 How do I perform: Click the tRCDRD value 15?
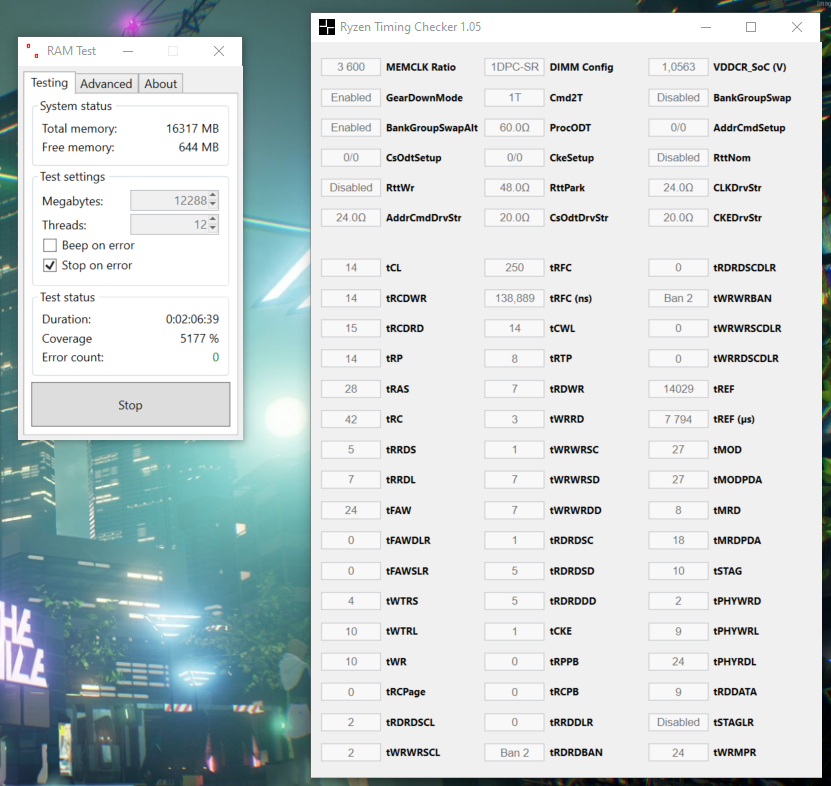(351, 328)
